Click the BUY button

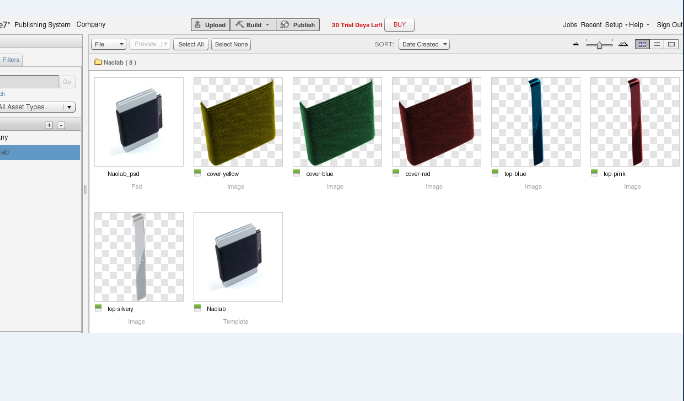399,25
